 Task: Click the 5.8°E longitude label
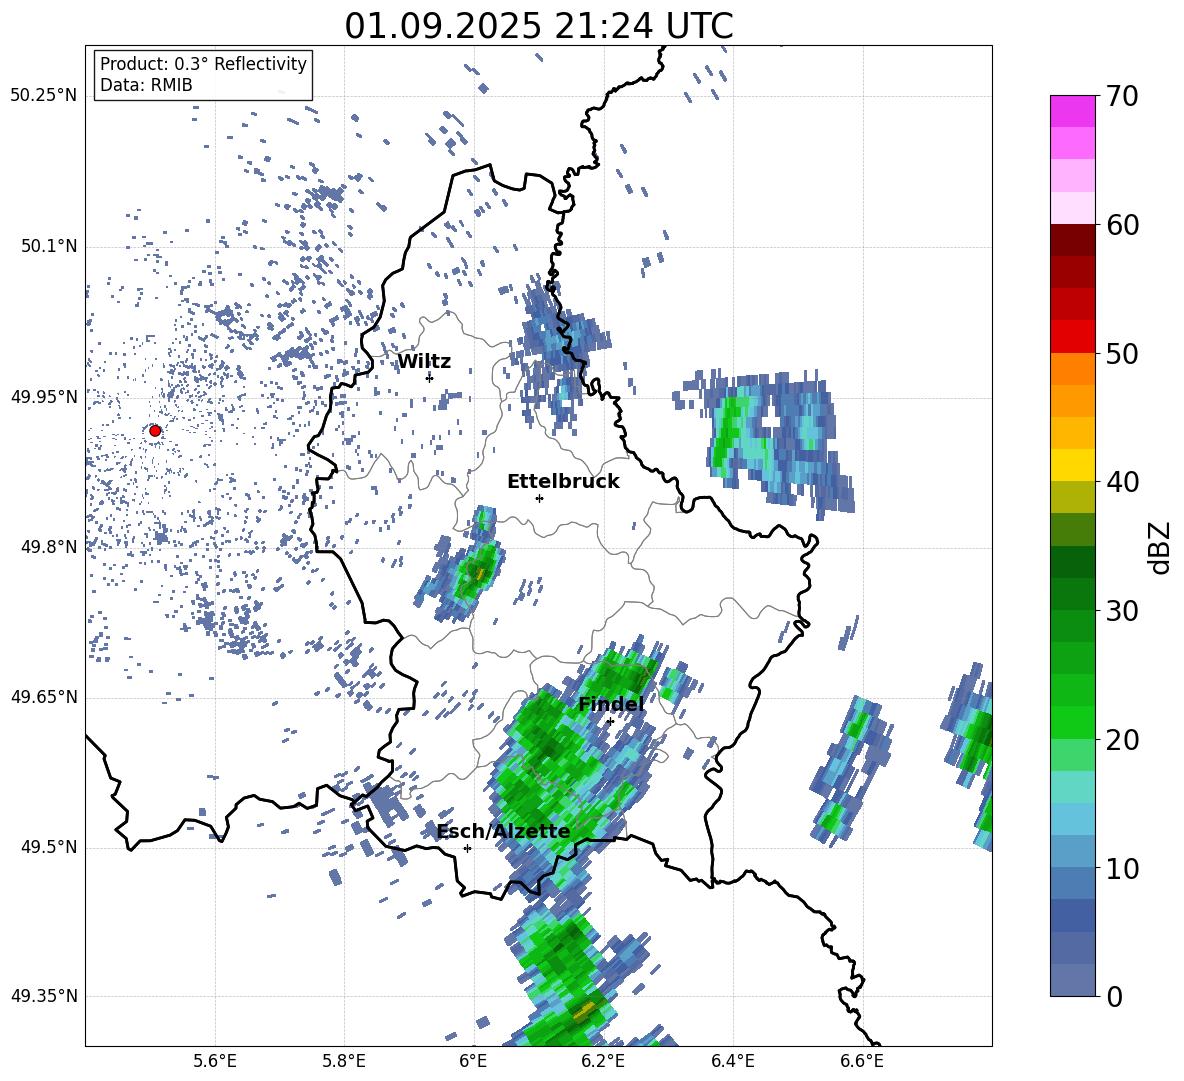coord(344,1061)
